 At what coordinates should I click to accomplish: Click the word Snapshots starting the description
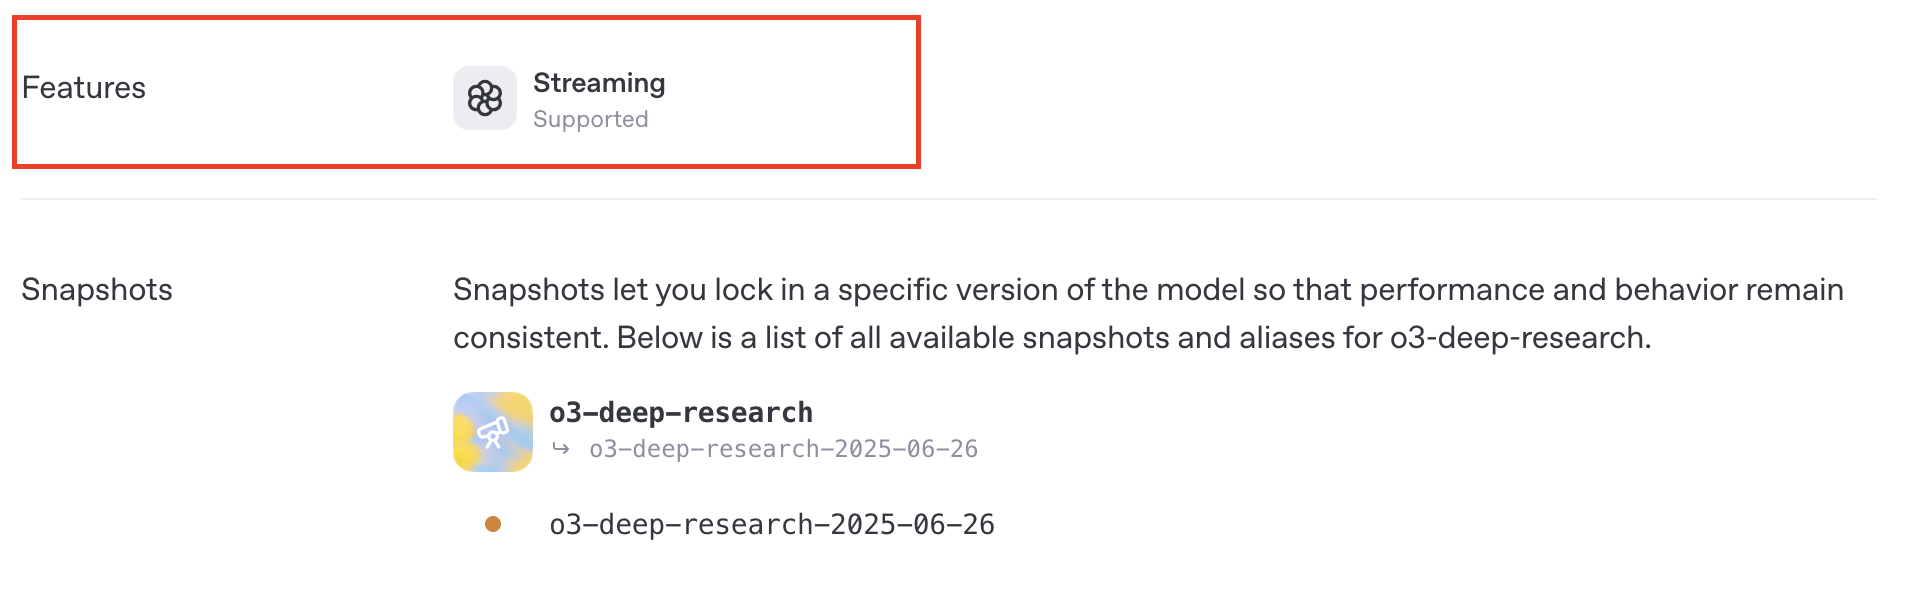point(529,290)
